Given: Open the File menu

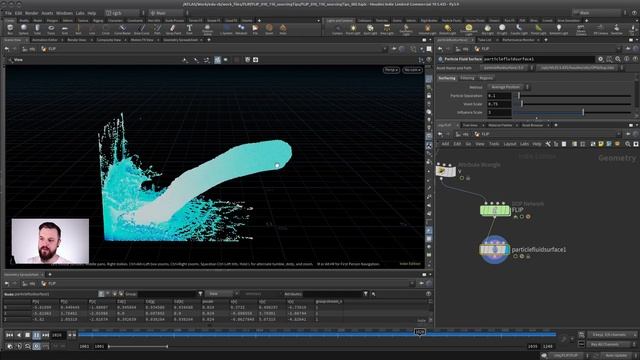Looking at the screenshot, I should click(8, 13).
